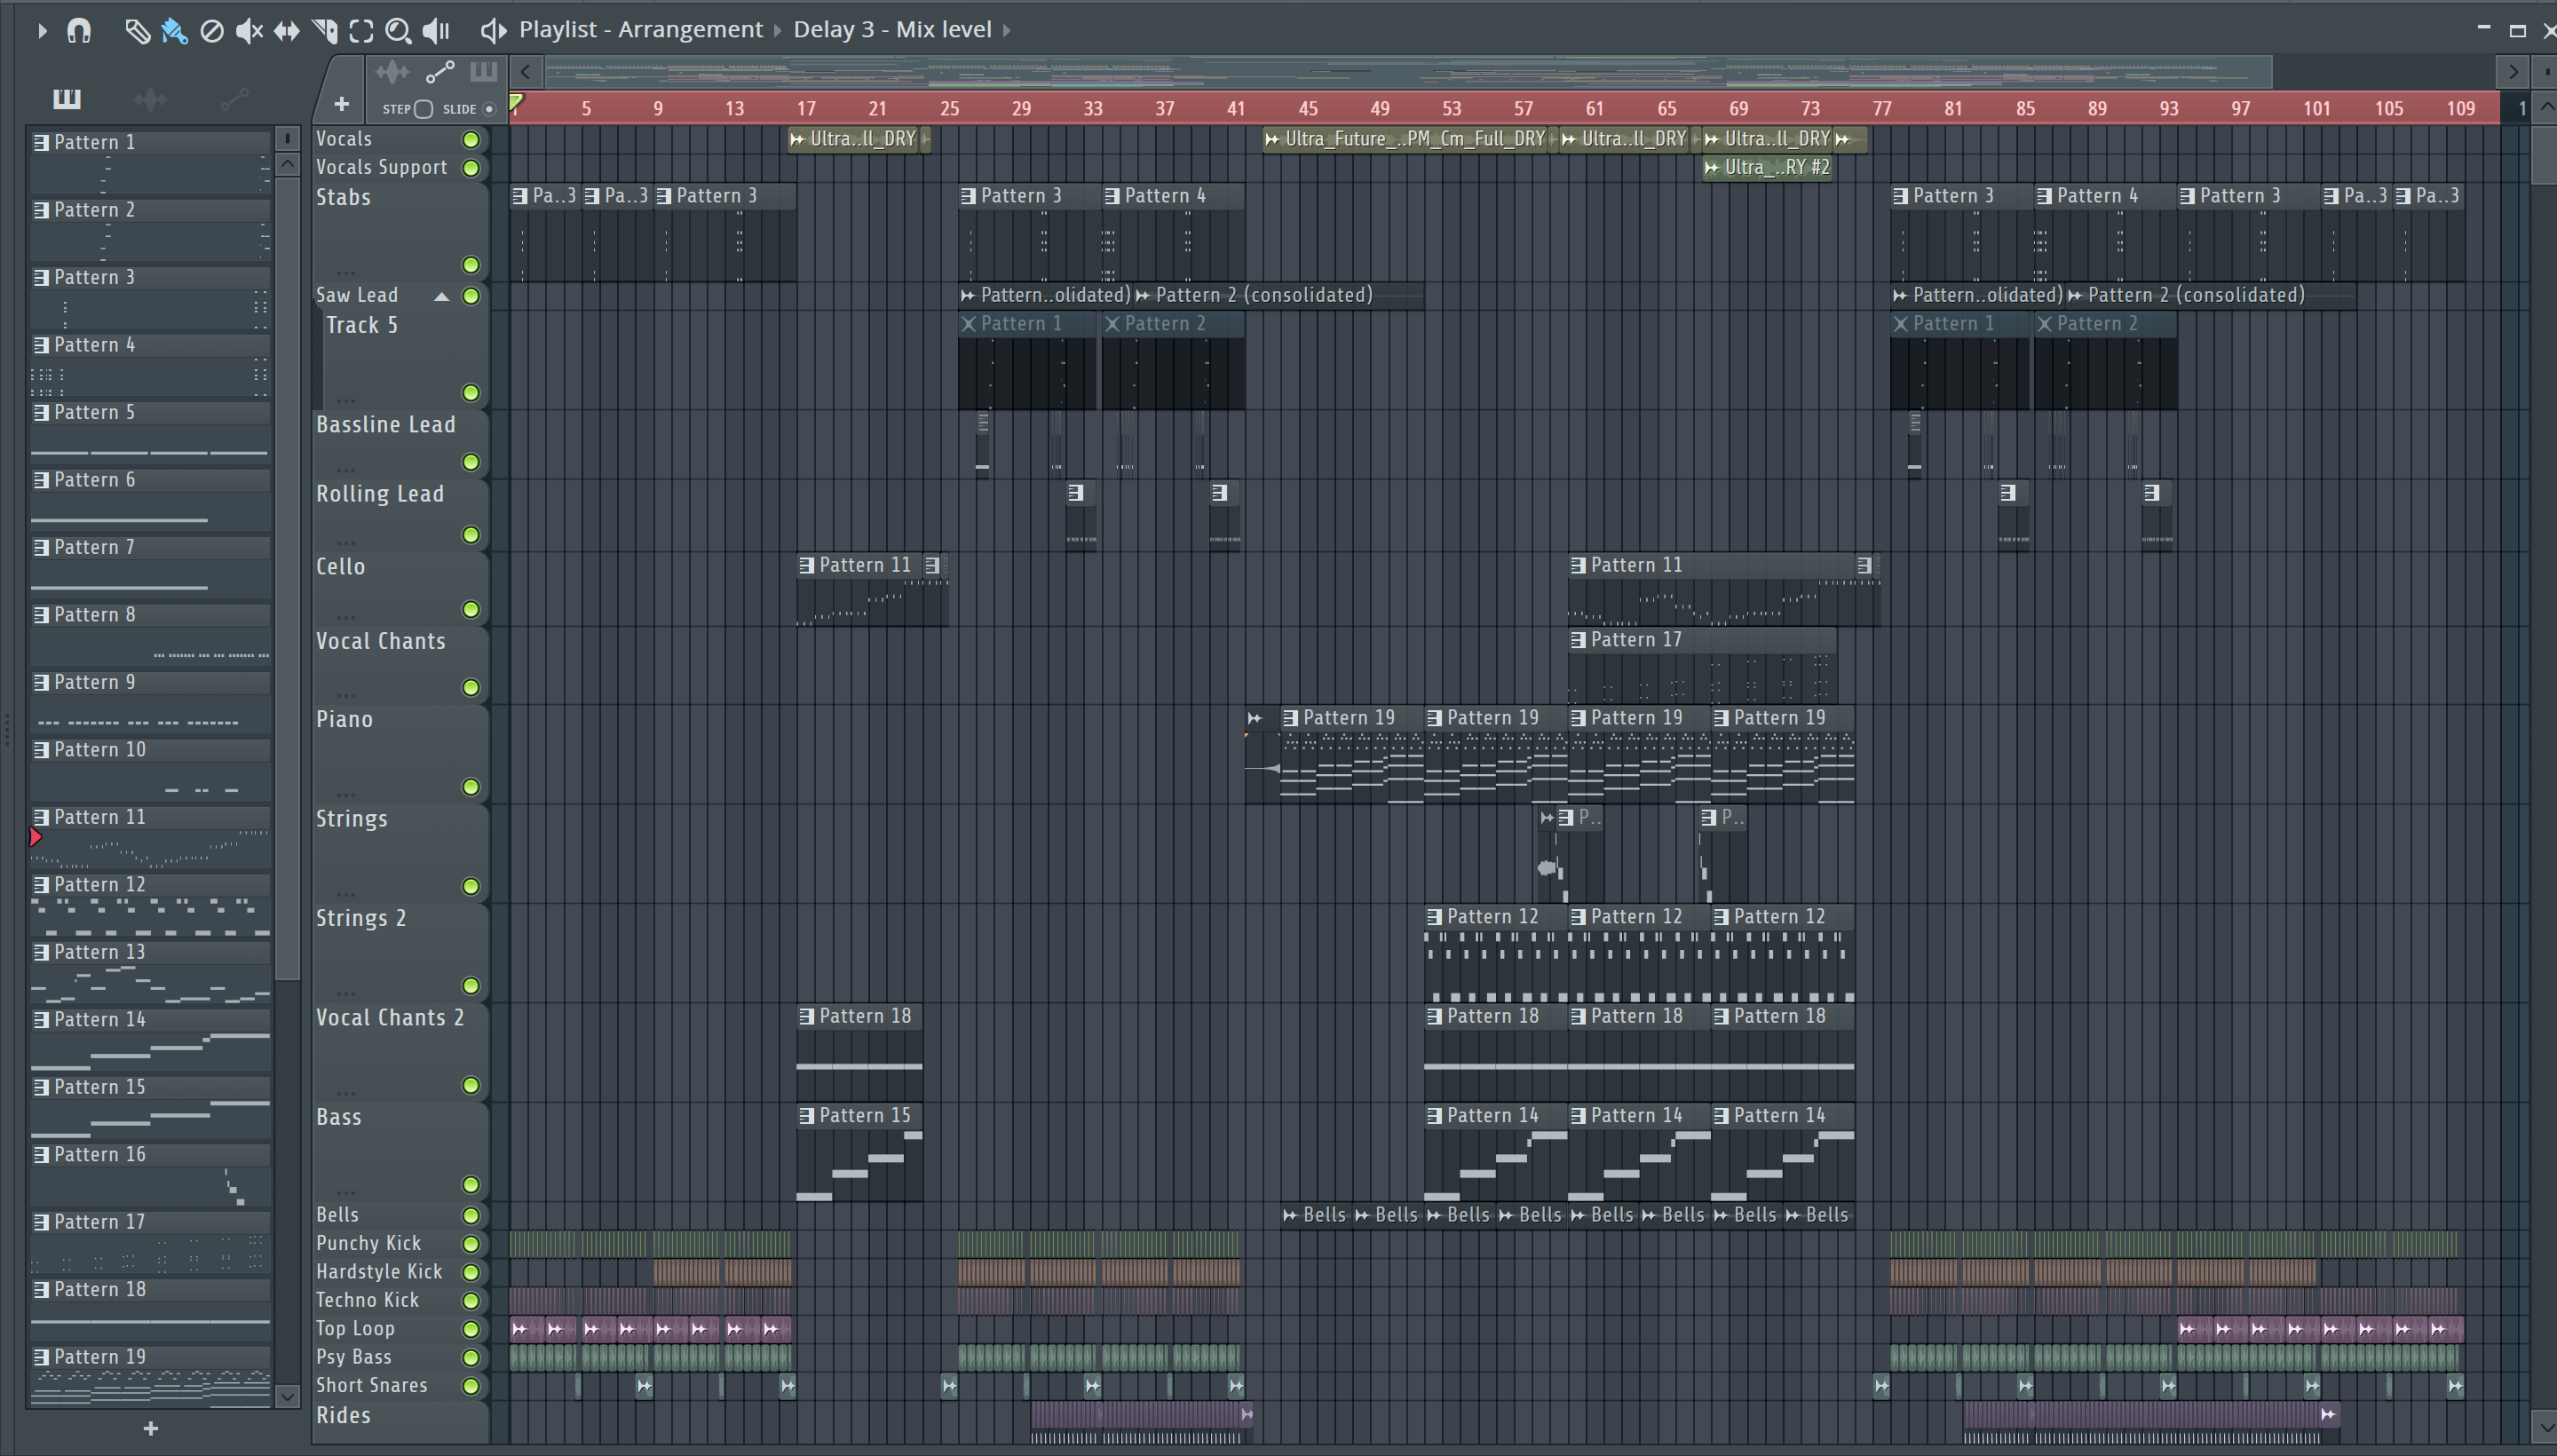Image resolution: width=2557 pixels, height=1456 pixels.
Task: Toggle the magnet snap icon
Action: coord(79,31)
